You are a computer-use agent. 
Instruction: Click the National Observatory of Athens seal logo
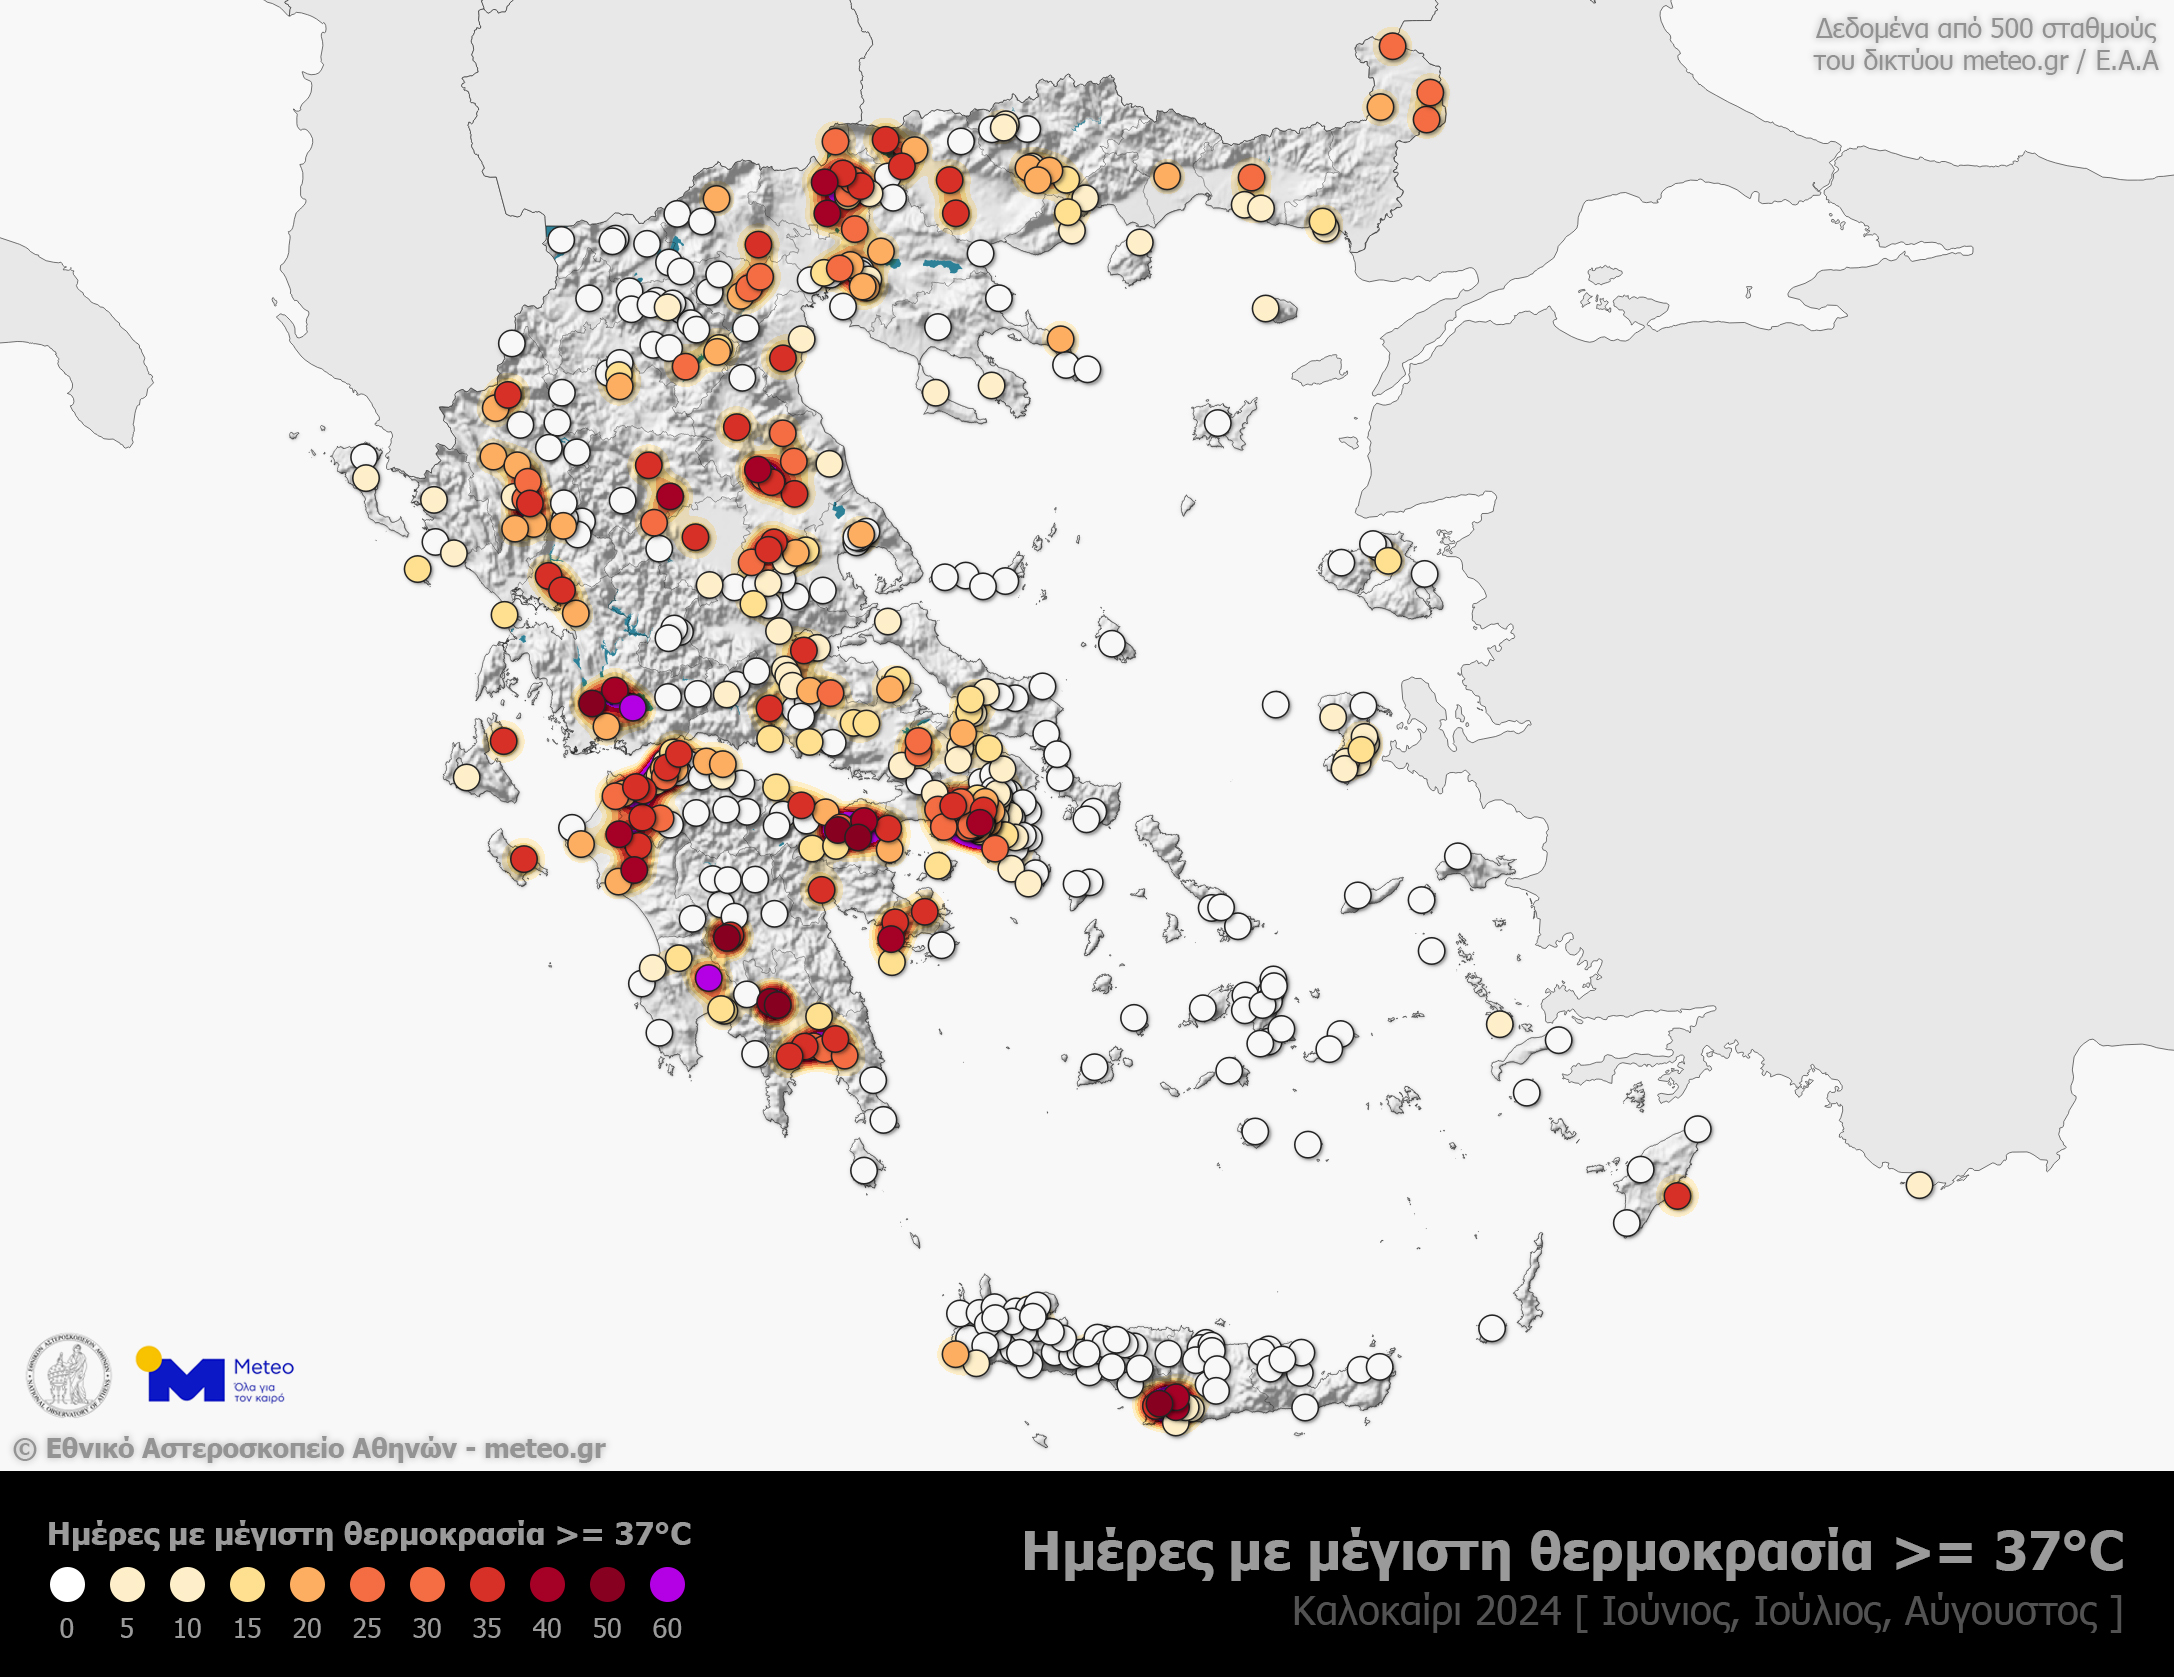point(68,1375)
